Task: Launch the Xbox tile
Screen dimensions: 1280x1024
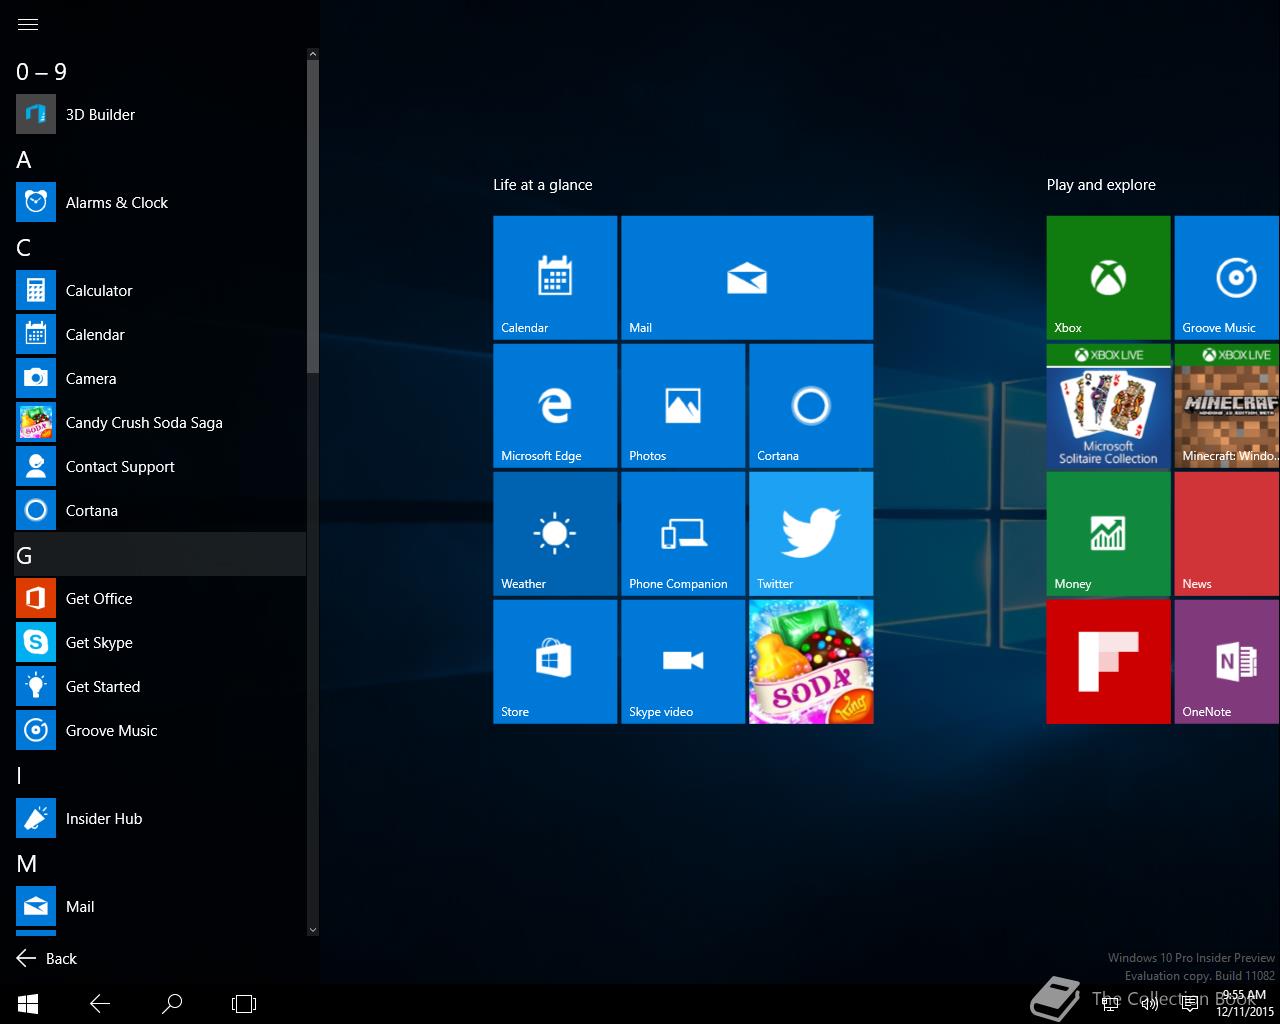Action: tap(1108, 278)
